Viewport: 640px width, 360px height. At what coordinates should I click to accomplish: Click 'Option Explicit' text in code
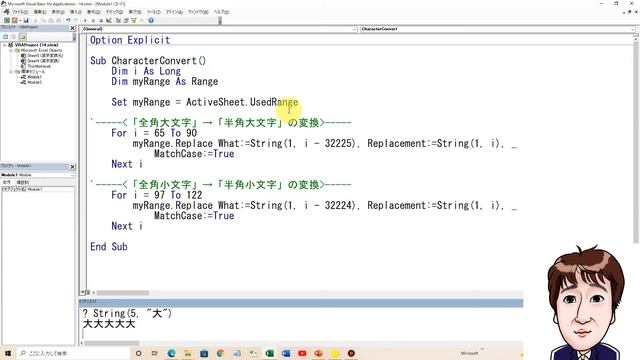point(130,40)
